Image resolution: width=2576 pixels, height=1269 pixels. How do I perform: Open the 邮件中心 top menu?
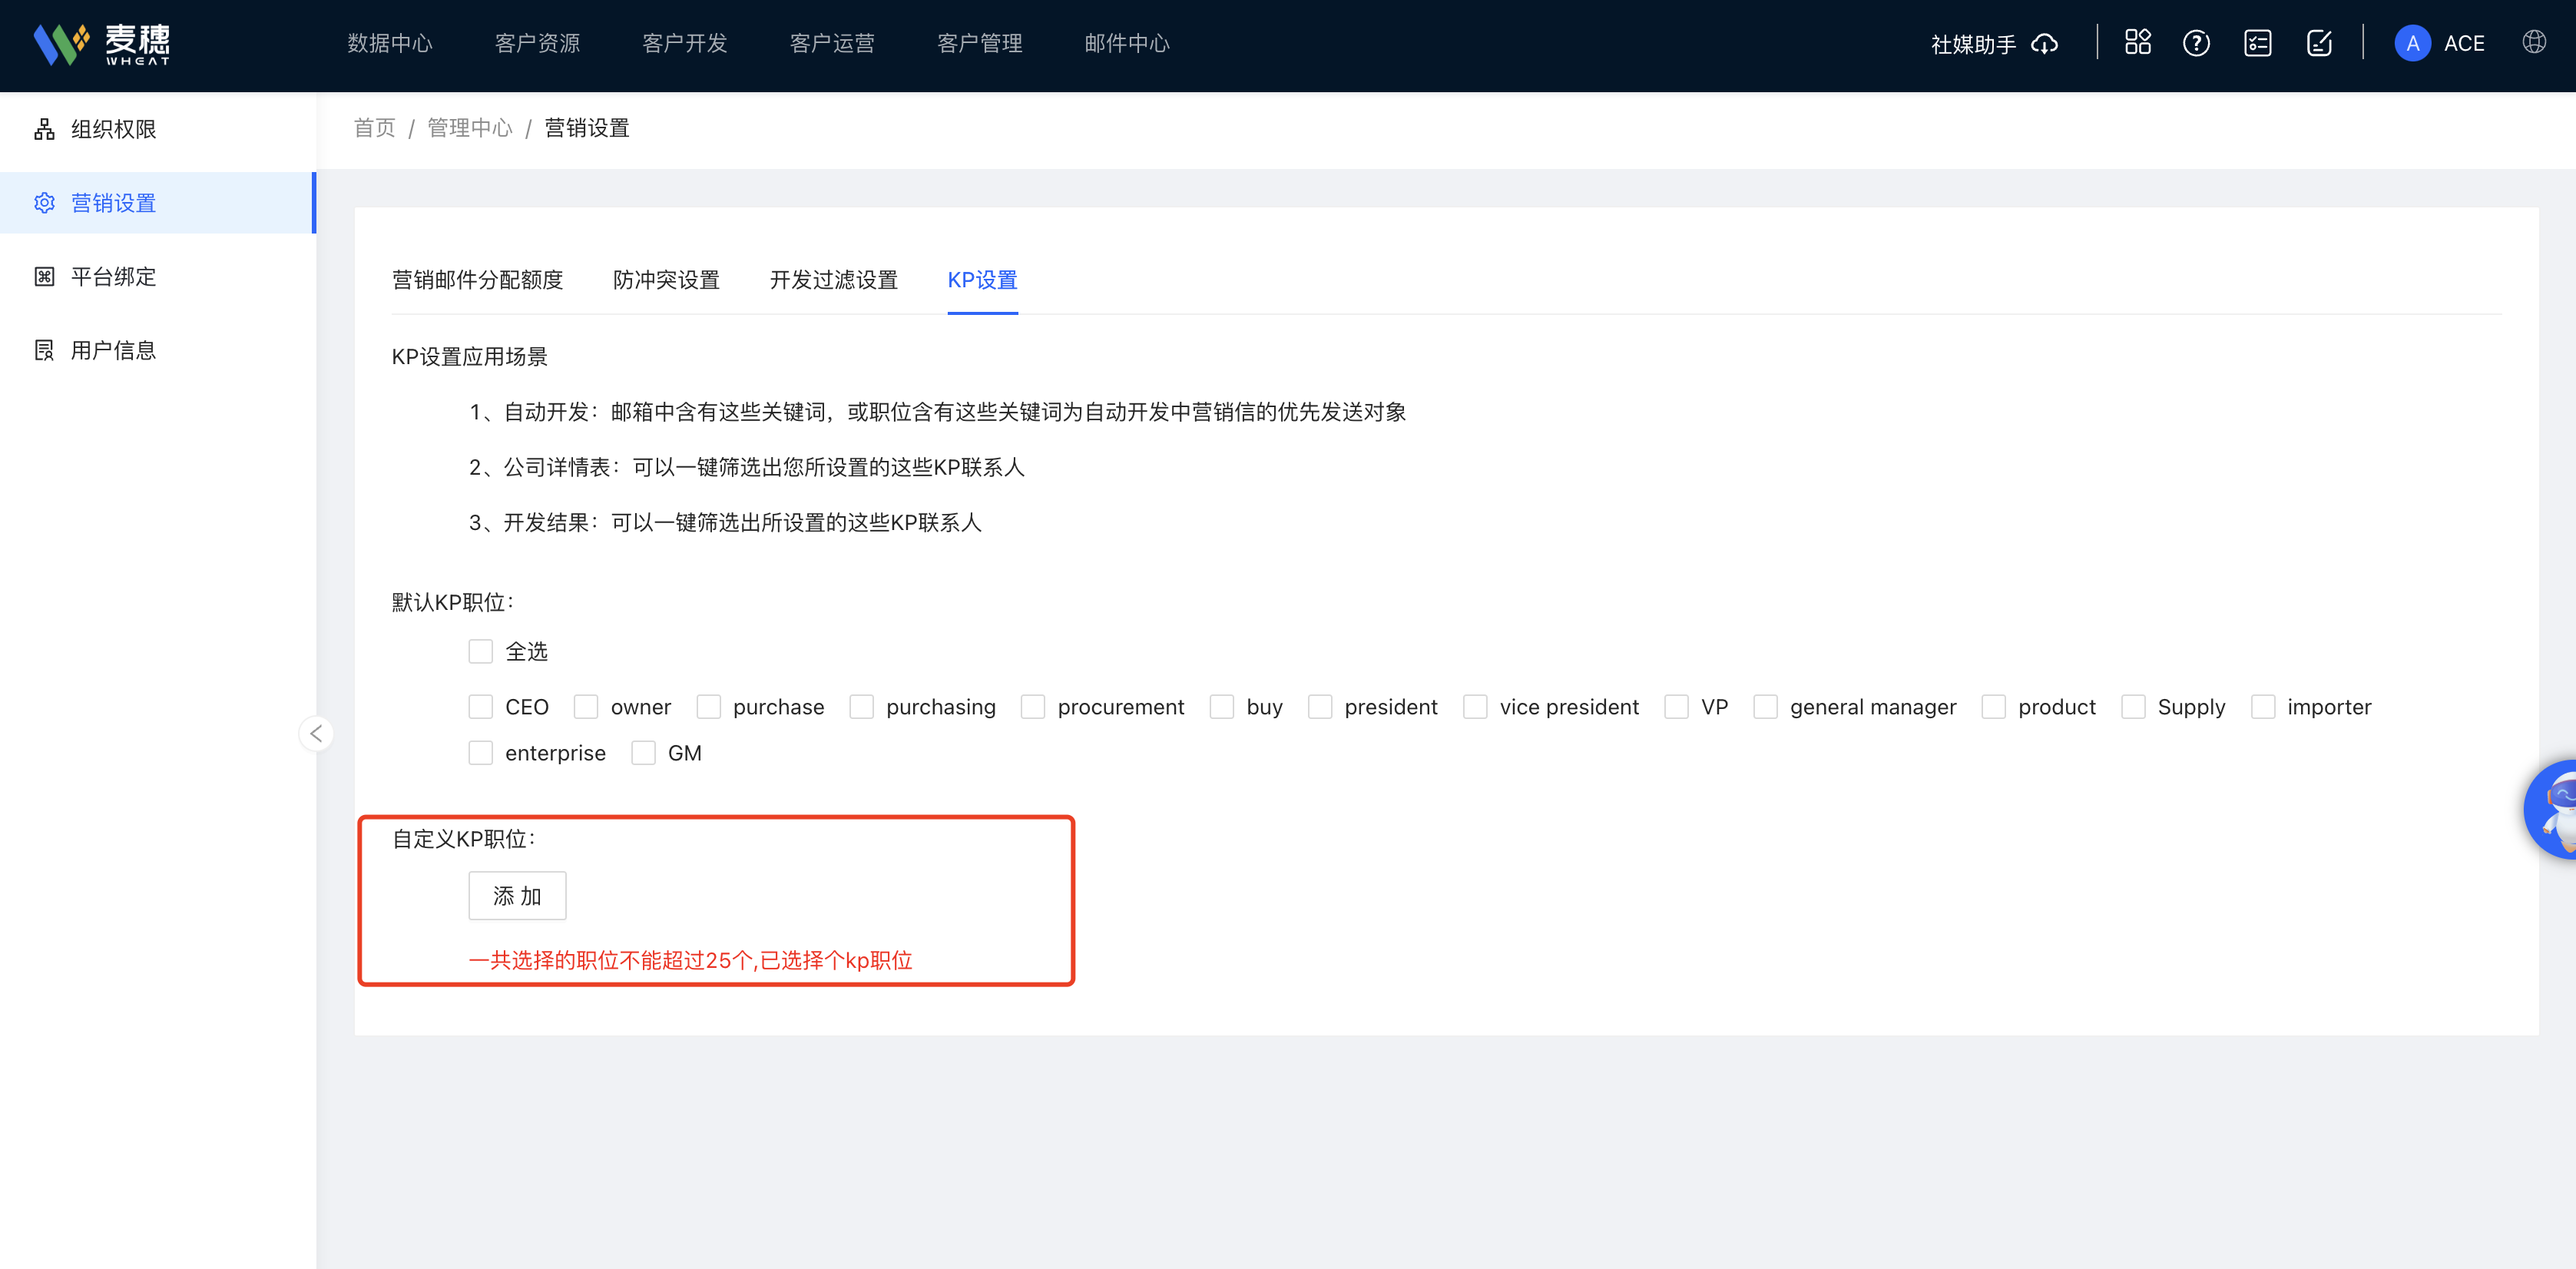pos(1127,44)
